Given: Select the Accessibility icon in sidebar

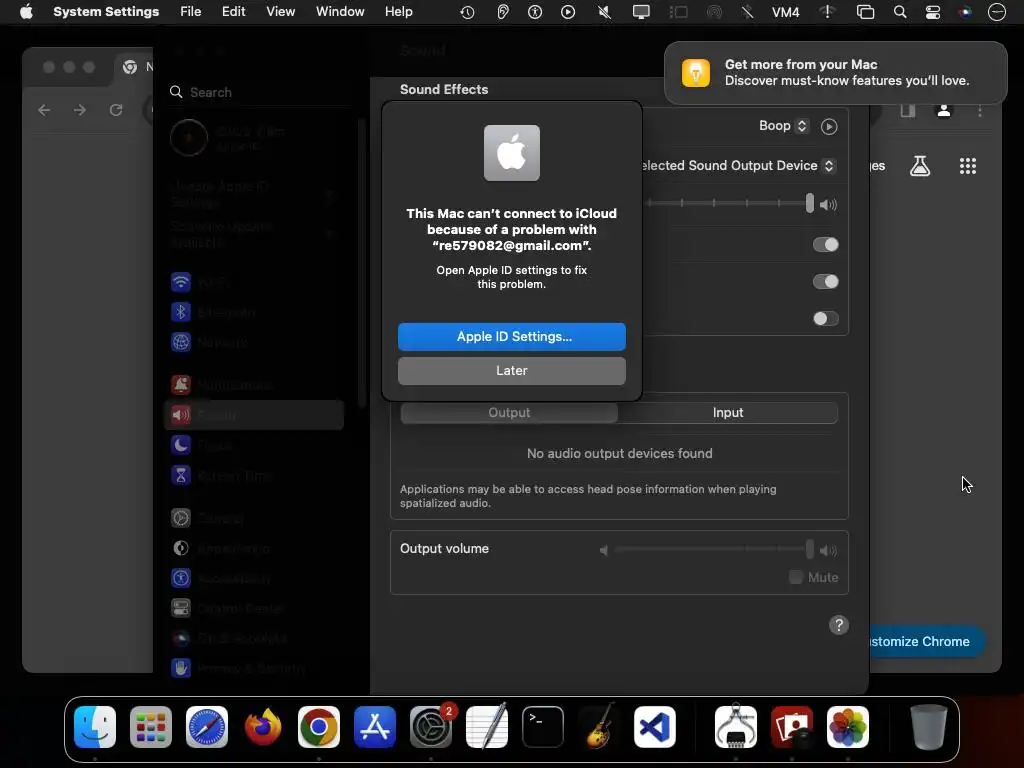Looking at the screenshot, I should 181,578.
